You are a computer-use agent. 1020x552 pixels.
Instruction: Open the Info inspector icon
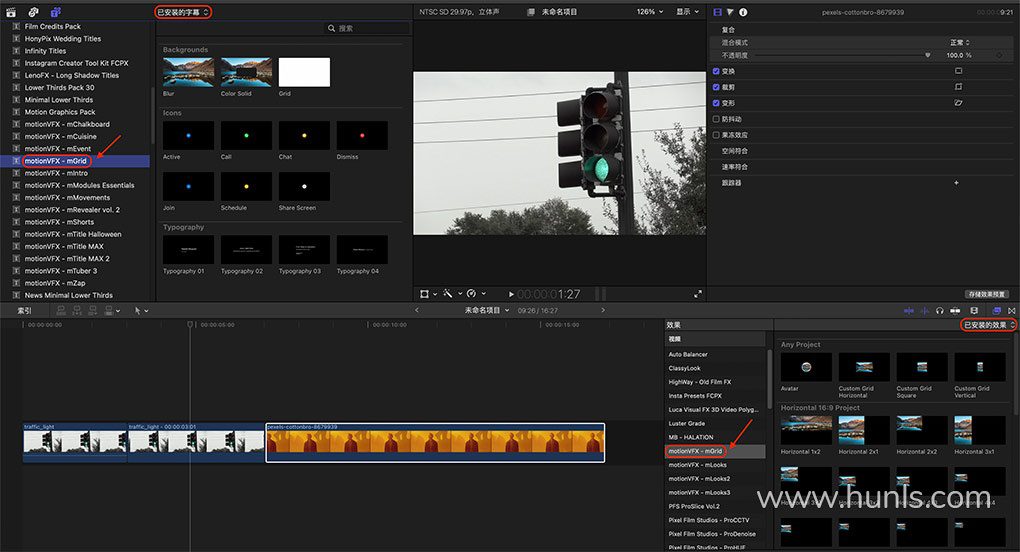pyautogui.click(x=743, y=12)
